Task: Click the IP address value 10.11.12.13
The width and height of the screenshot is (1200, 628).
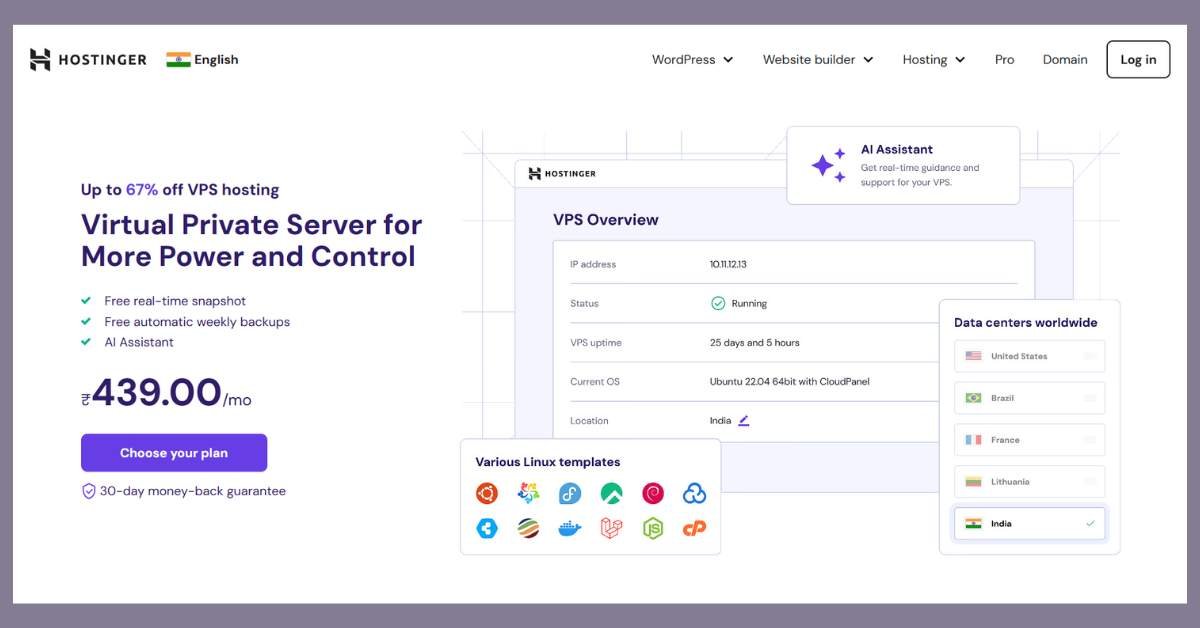Action: [x=728, y=265]
